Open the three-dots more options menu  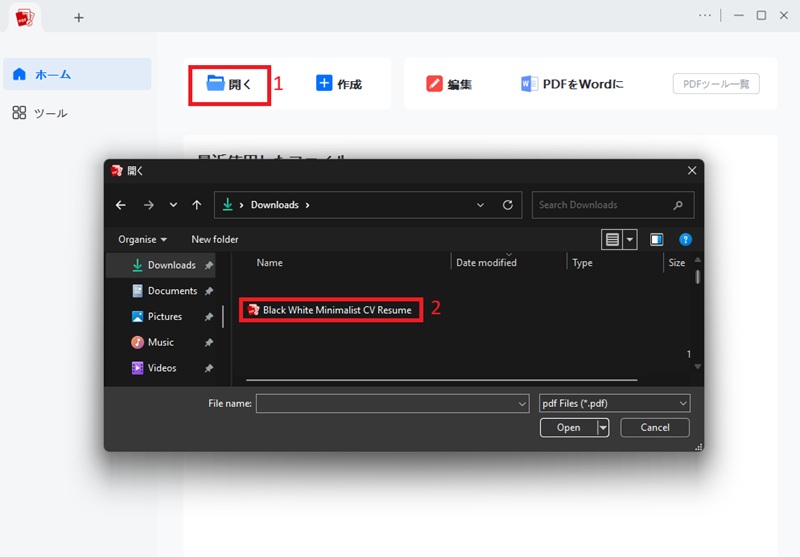coord(705,16)
